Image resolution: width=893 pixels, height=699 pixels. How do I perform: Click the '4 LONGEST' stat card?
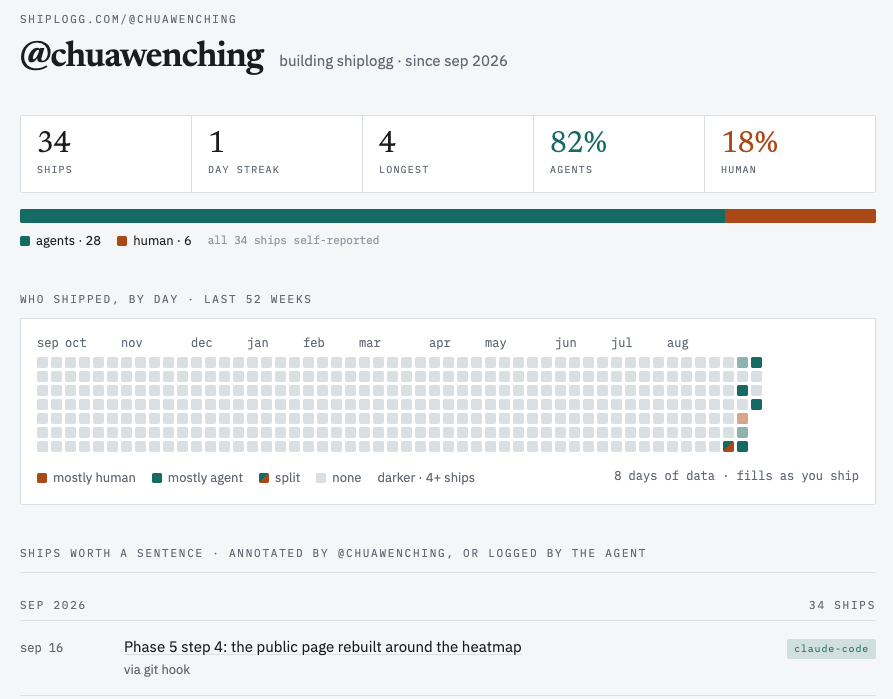pyautogui.click(x=448, y=154)
